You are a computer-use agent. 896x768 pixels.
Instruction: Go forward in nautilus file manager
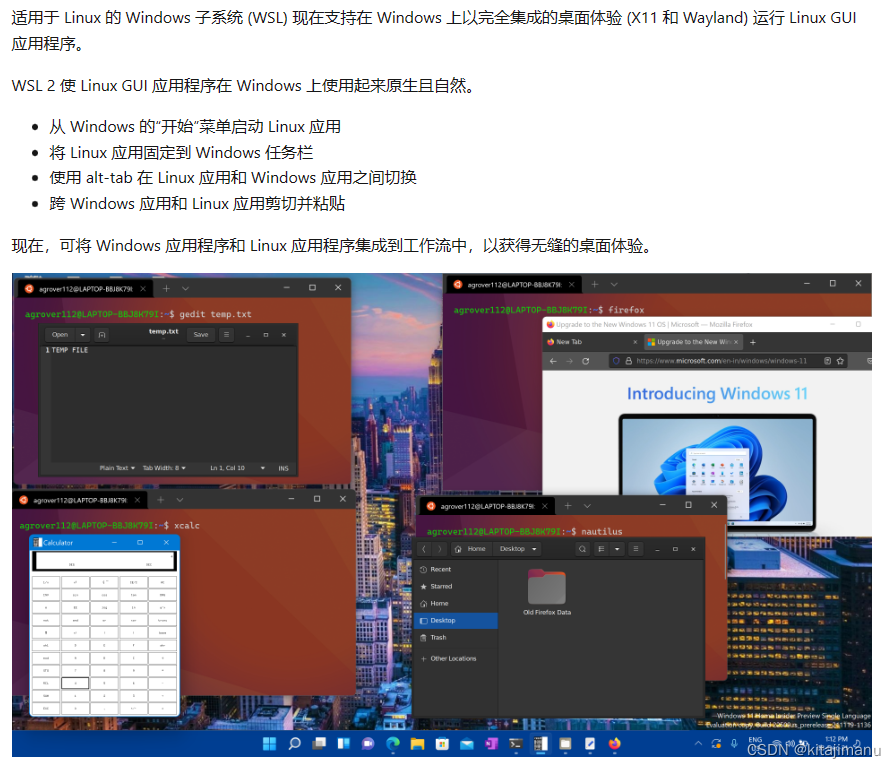(x=439, y=549)
